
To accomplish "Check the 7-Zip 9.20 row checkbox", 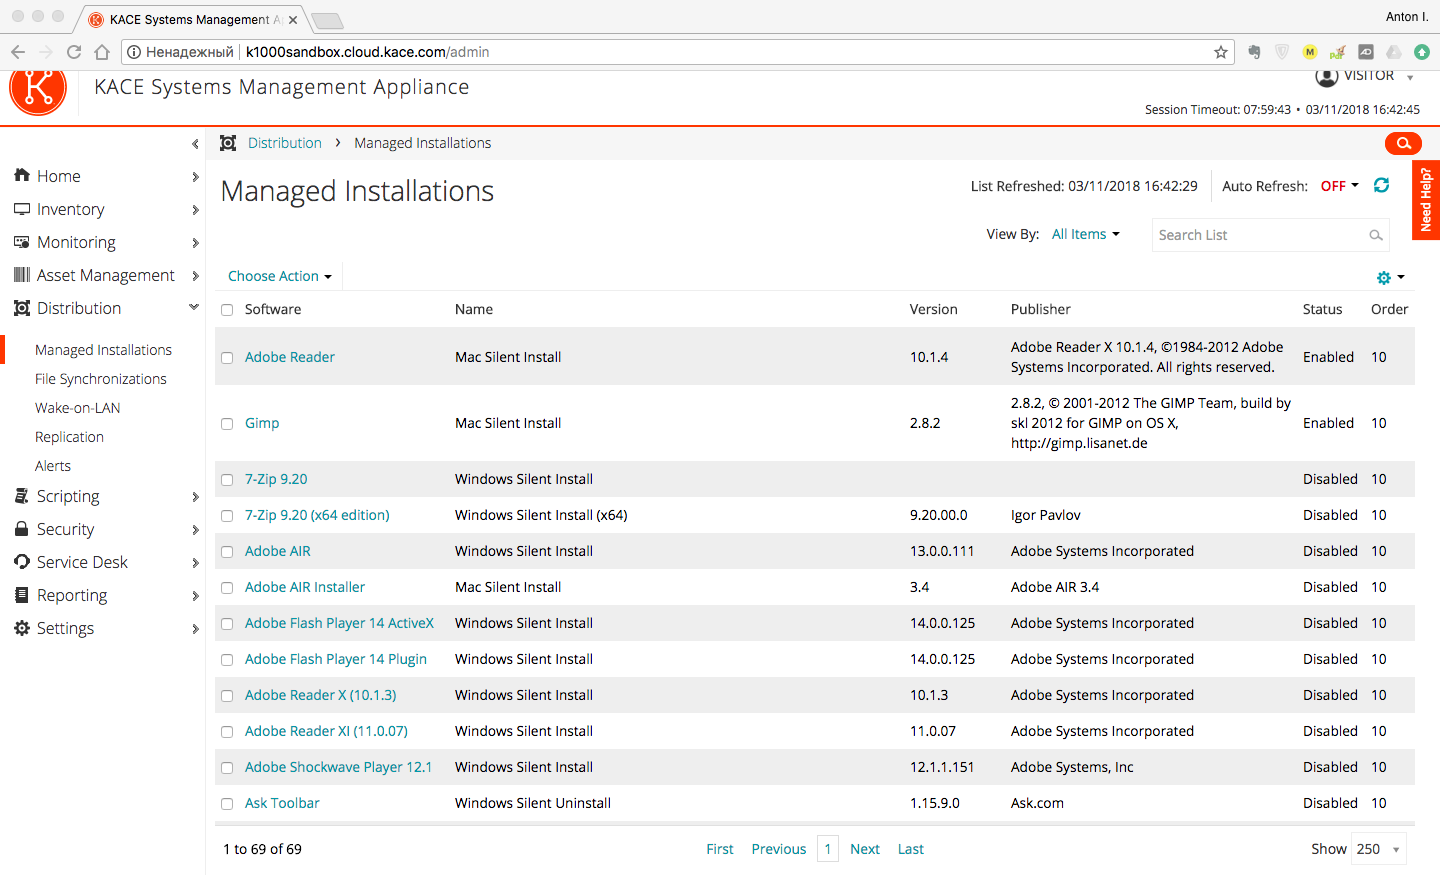I will 227,480.
